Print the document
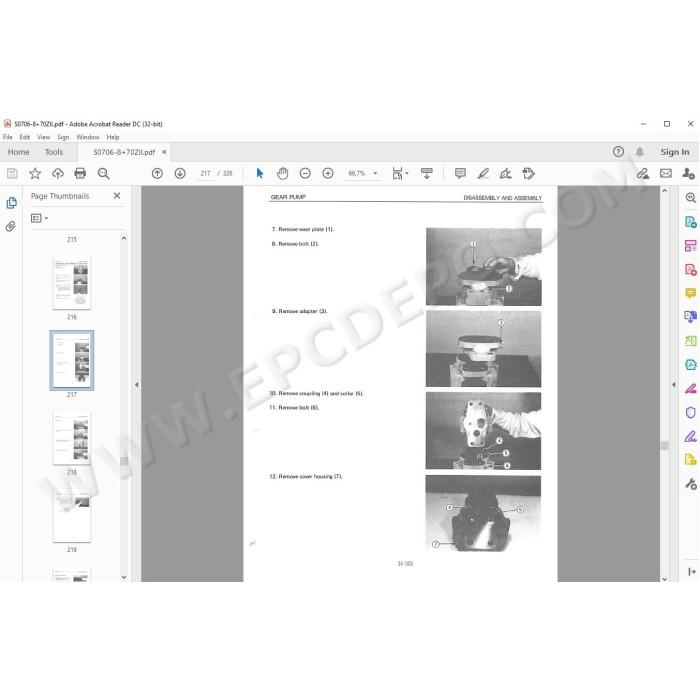The height and width of the screenshot is (700, 700). (x=80, y=173)
